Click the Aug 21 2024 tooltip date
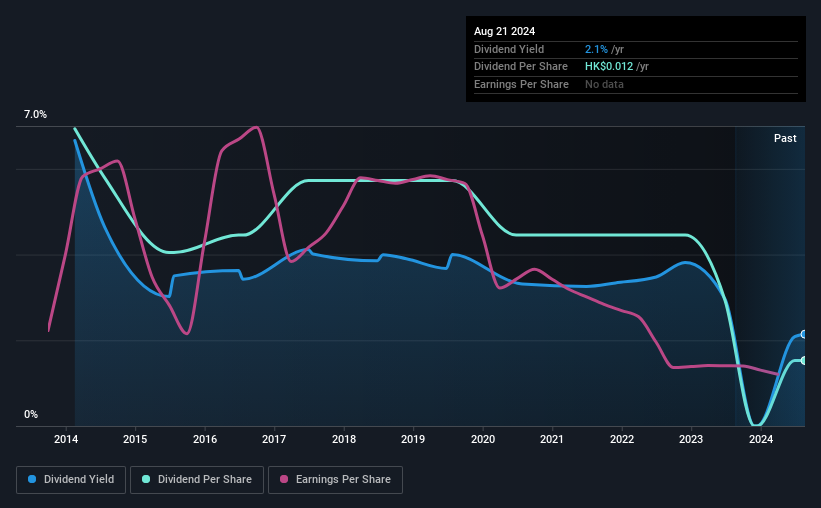821x508 pixels. point(504,31)
